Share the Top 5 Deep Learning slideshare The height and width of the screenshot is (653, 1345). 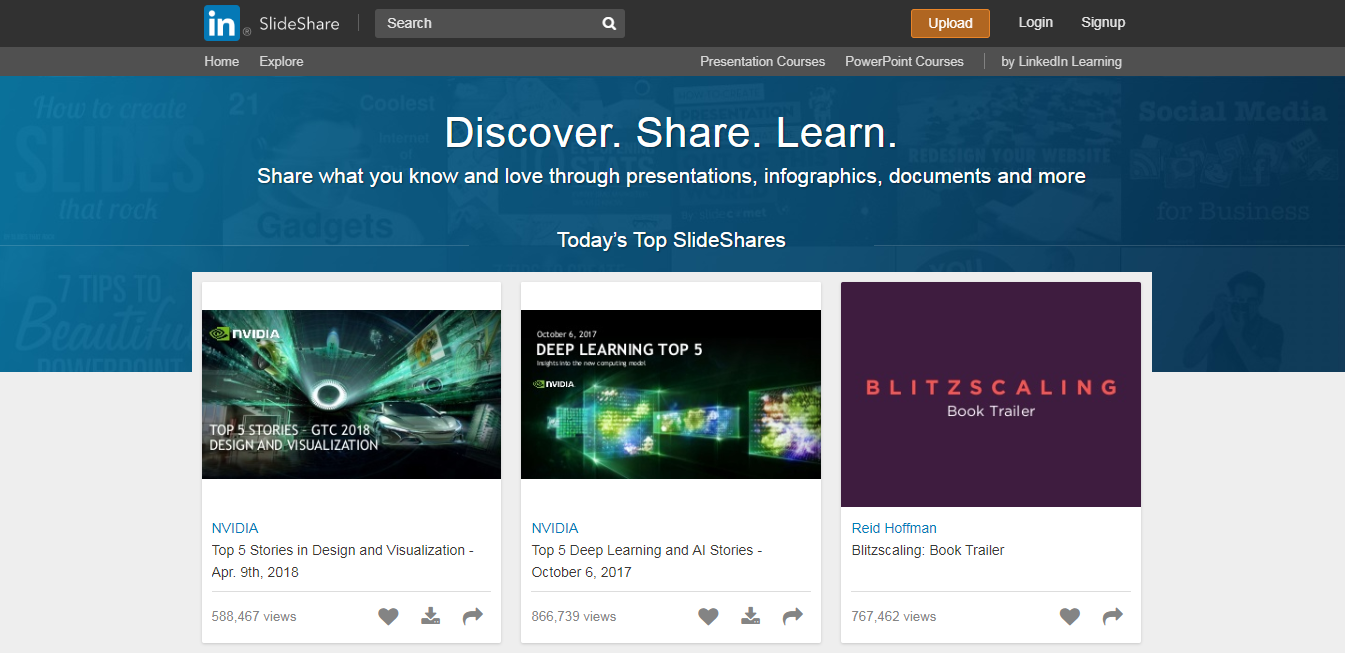pyautogui.click(x=793, y=617)
